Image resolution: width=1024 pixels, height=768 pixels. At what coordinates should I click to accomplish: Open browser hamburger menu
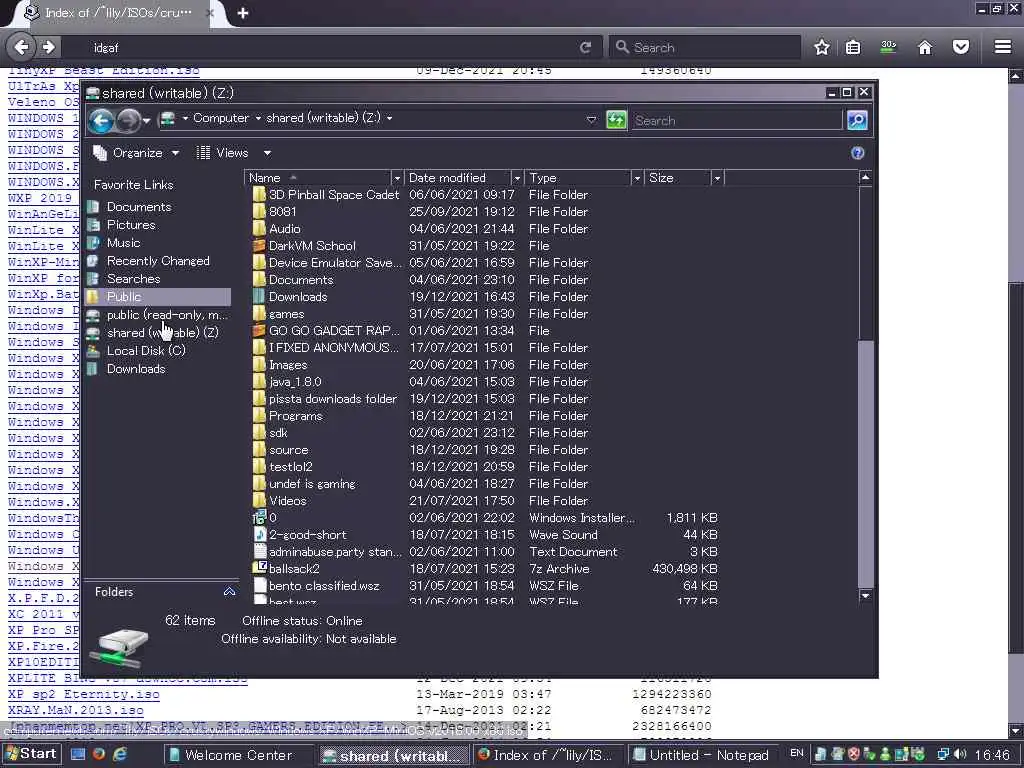click(x=1003, y=47)
